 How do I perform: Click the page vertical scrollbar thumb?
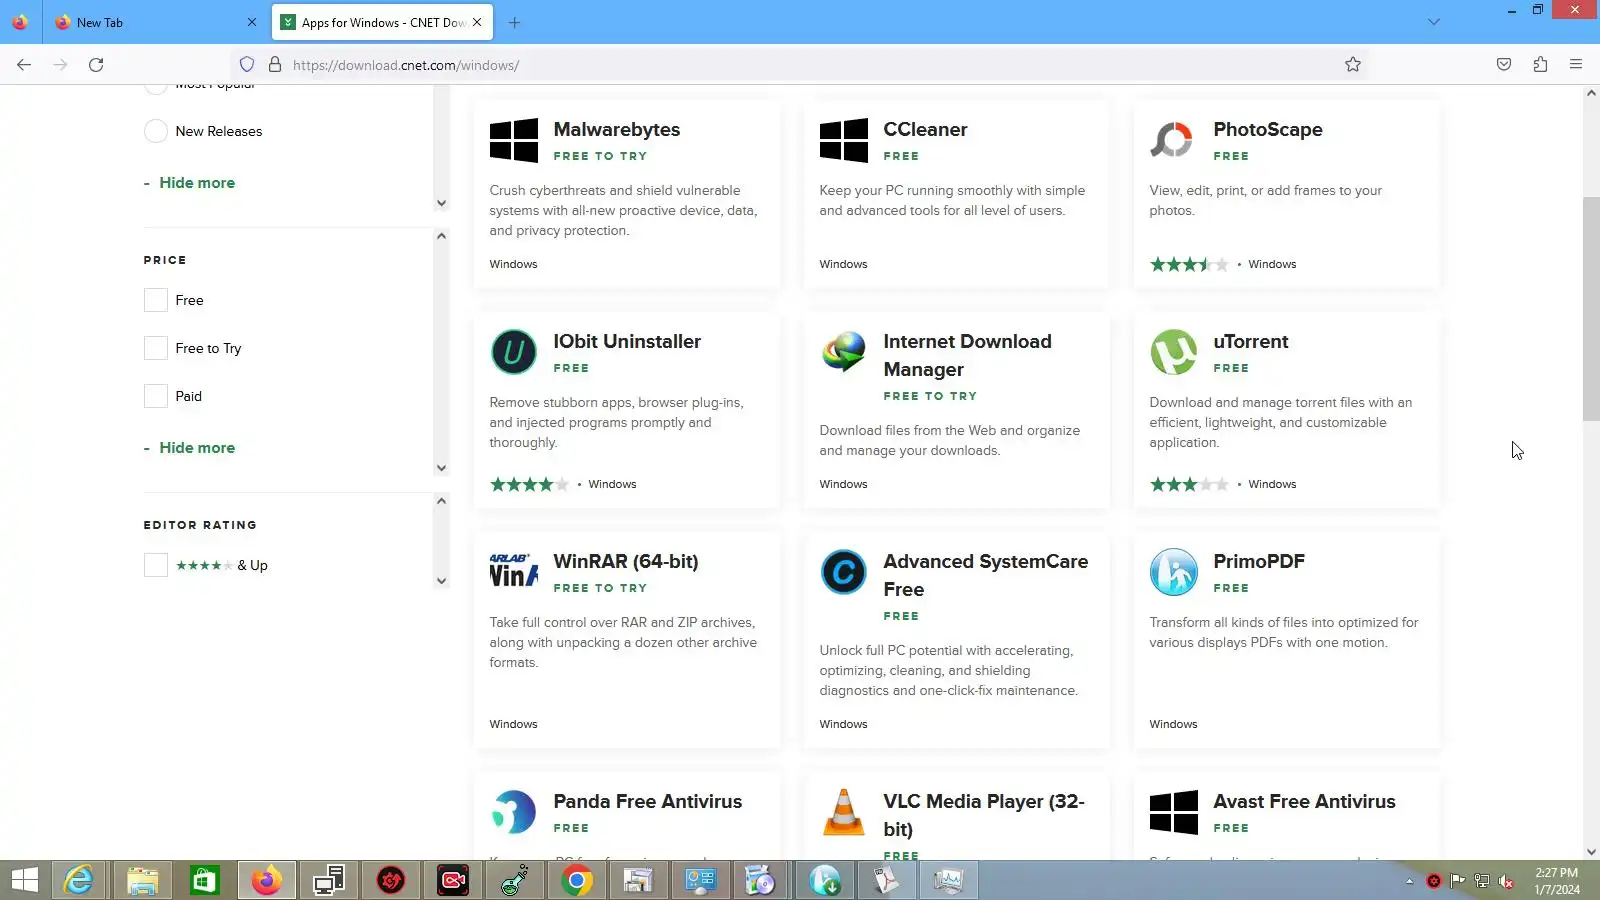tap(1591, 309)
